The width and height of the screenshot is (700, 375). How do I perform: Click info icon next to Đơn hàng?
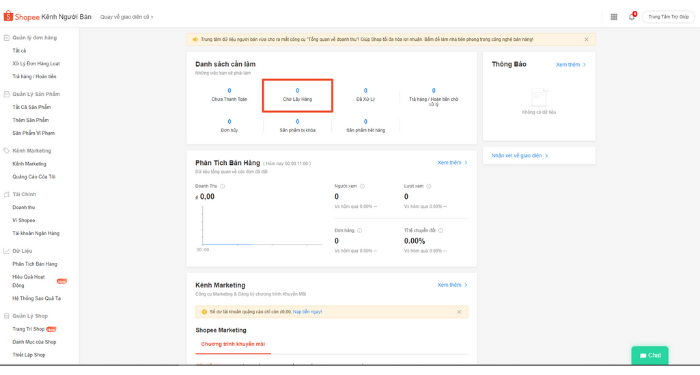(359, 231)
